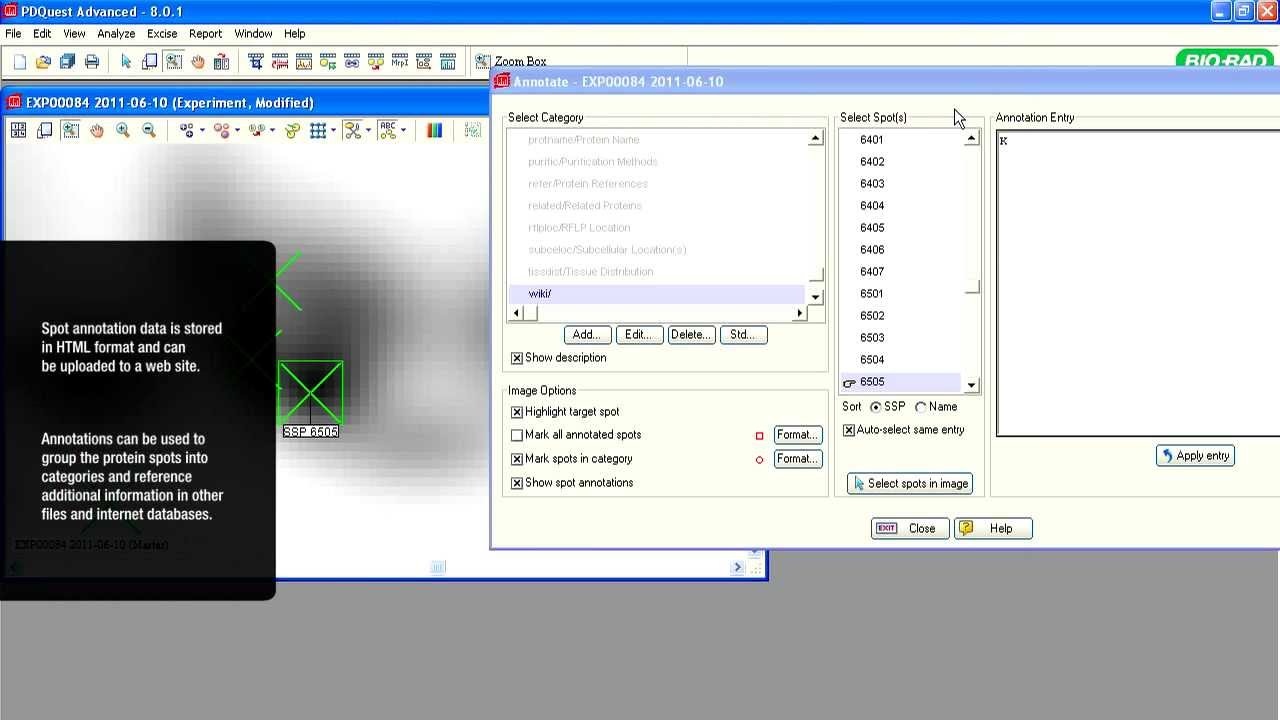The height and width of the screenshot is (720, 1280).
Task: Click the link/chain toolbar icon
Action: tap(352, 61)
